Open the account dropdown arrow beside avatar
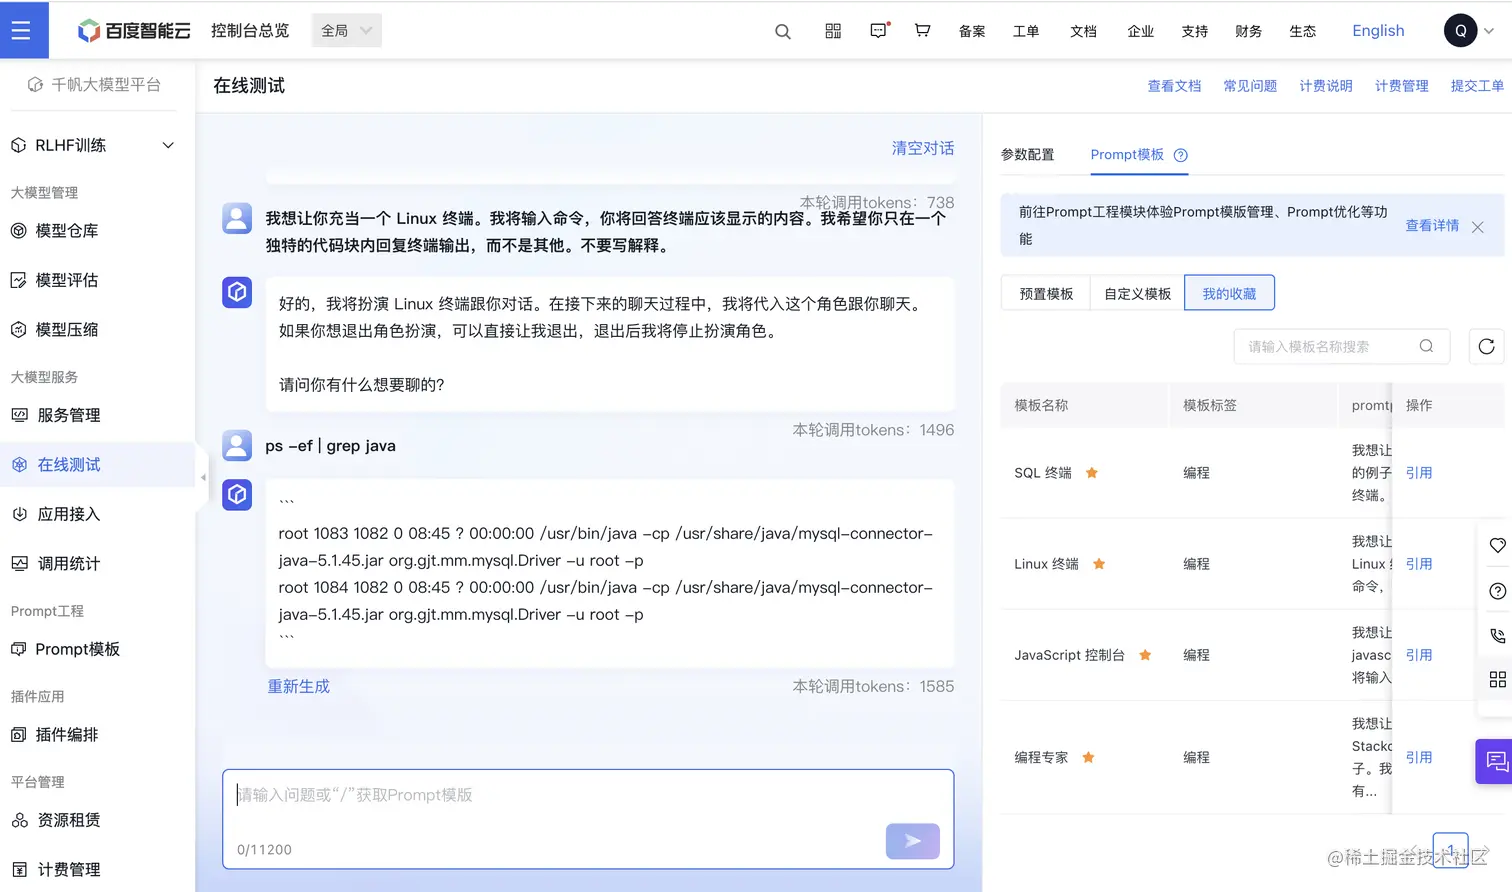The height and width of the screenshot is (892, 1512). [x=1489, y=31]
